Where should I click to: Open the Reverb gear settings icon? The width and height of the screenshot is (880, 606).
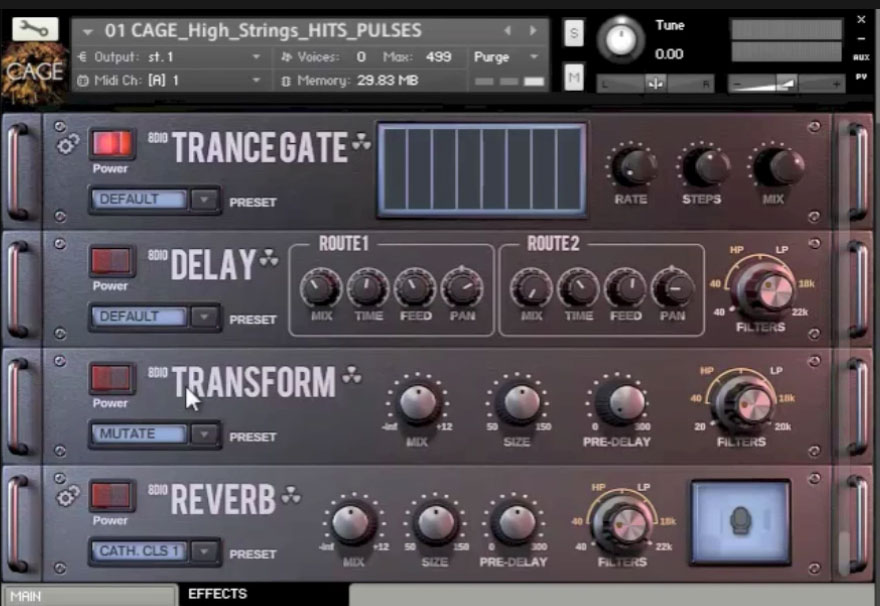click(67, 497)
